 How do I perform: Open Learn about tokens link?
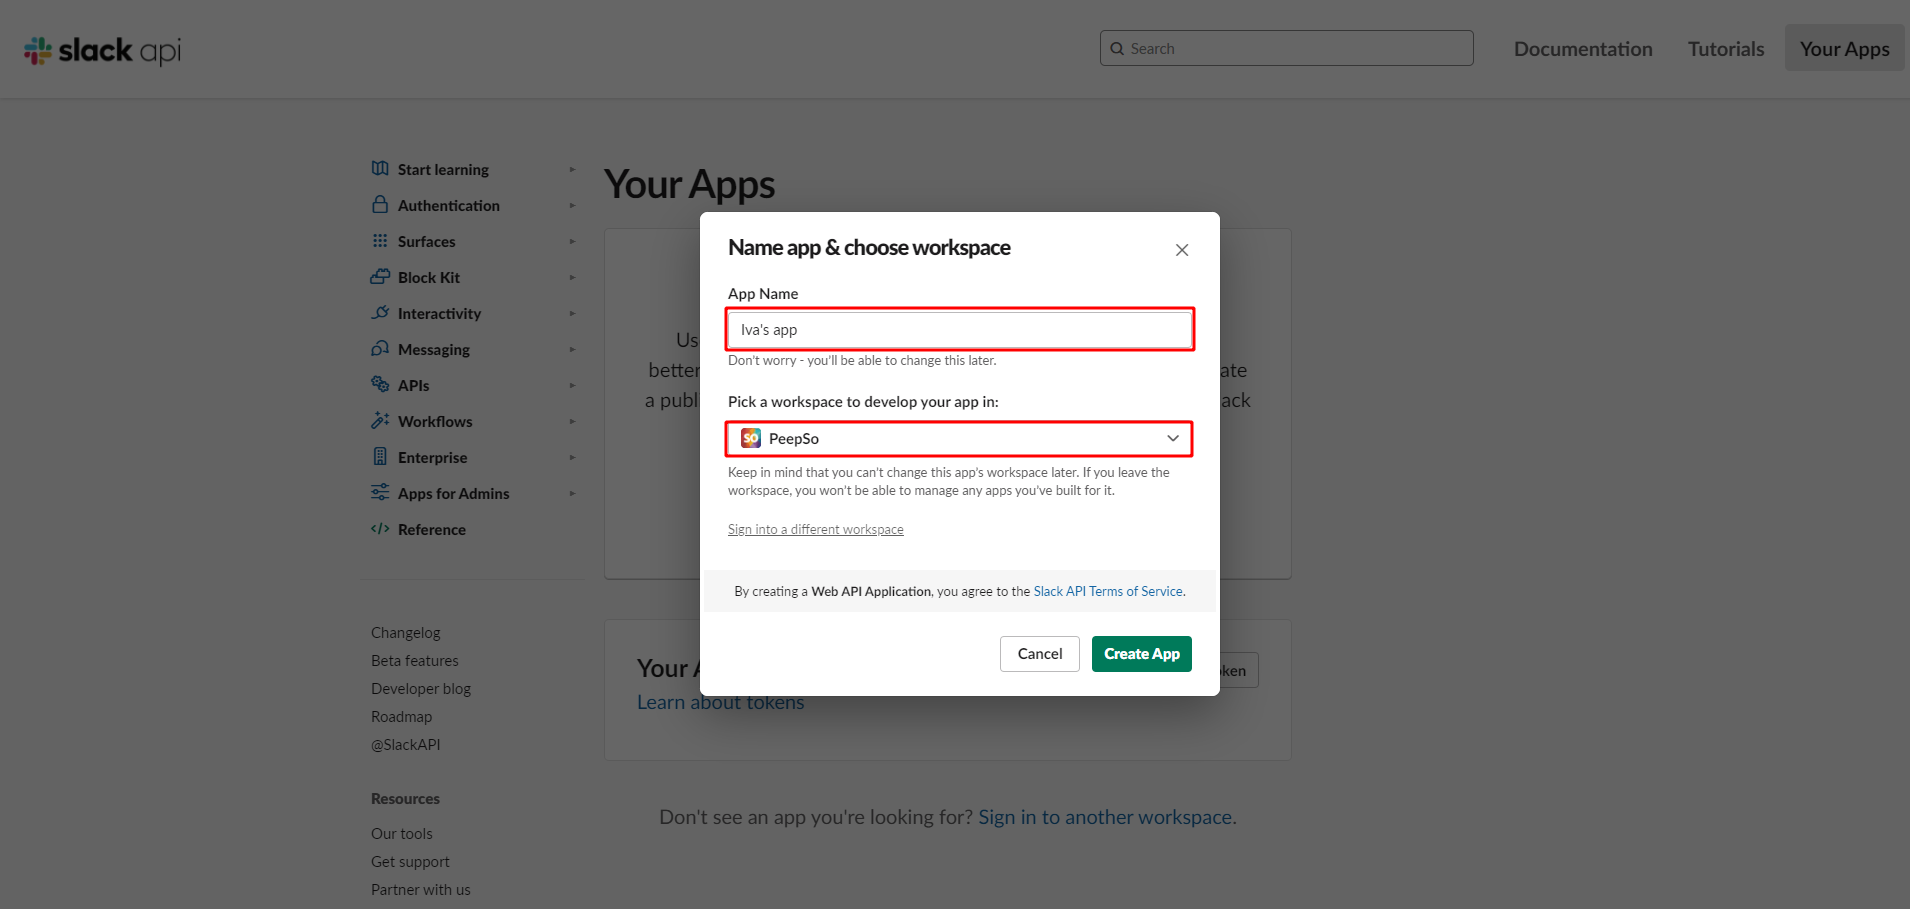[721, 702]
